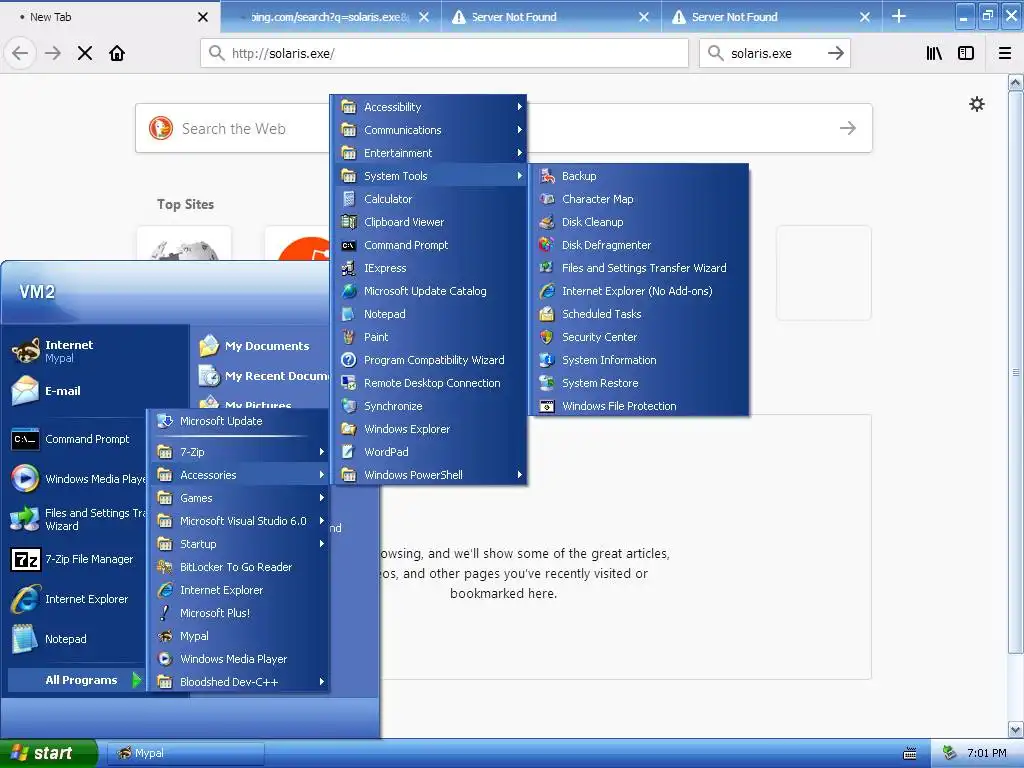Expand the 7-Zip programs folder
Screen dimensions: 1024x768
[x=239, y=452]
